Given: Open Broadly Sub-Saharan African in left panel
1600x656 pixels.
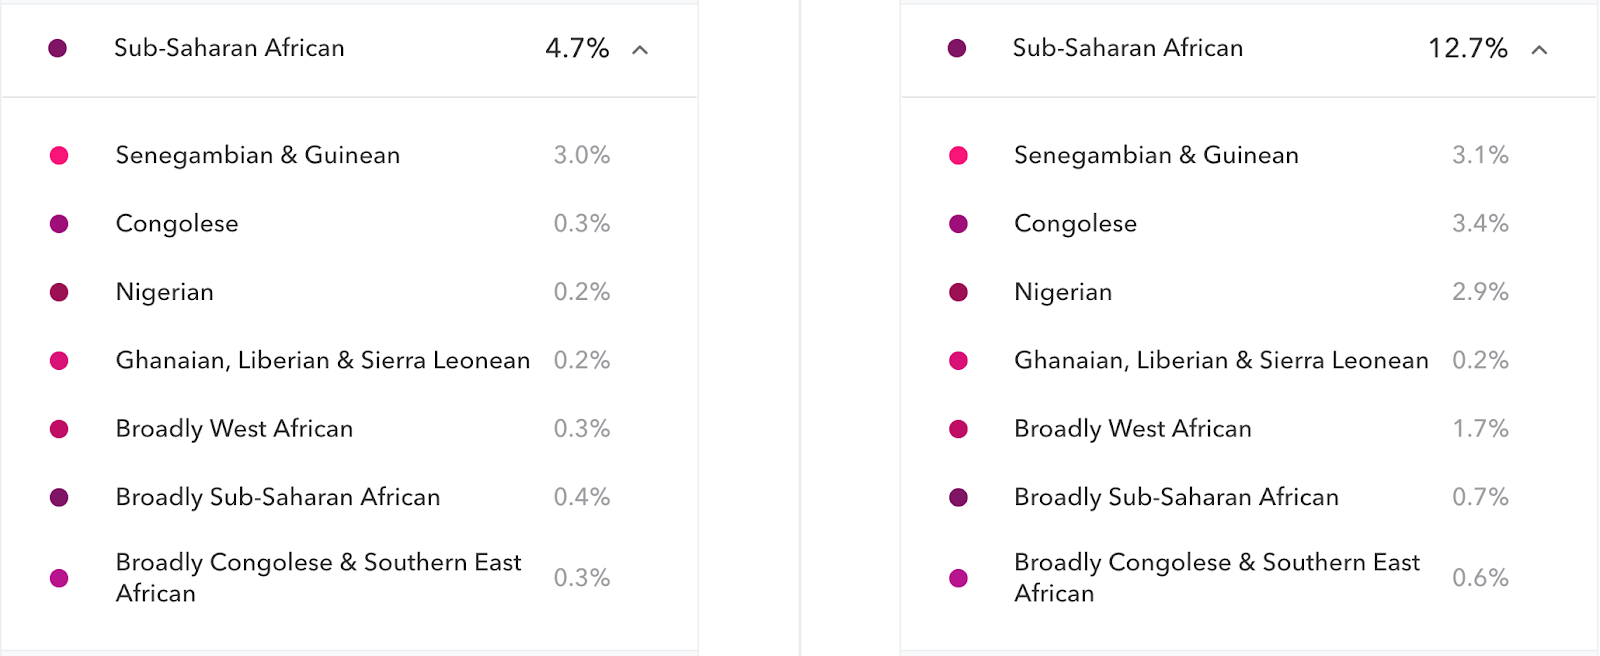Looking at the screenshot, I should point(278,497).
